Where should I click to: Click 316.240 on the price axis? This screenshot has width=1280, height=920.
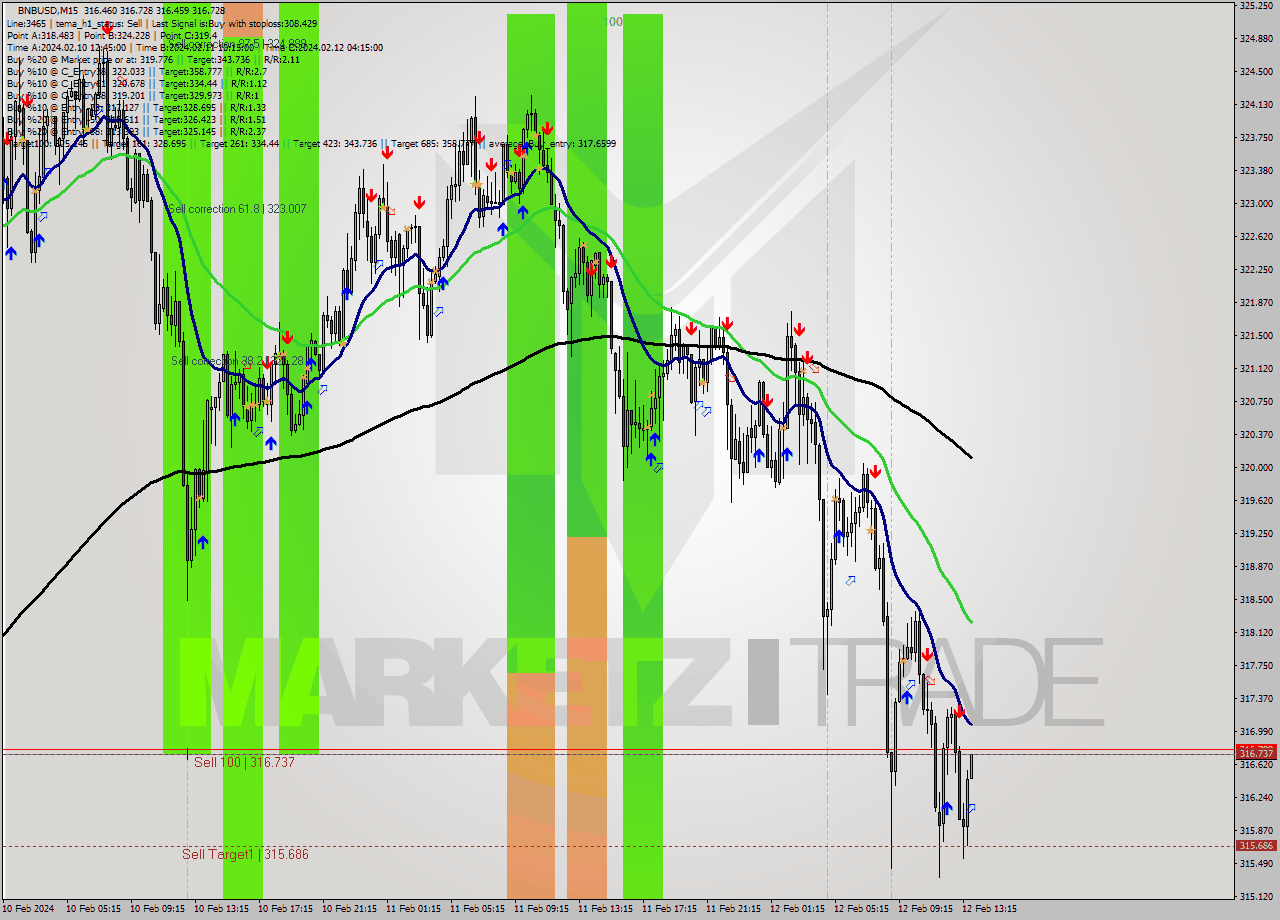pyautogui.click(x=1256, y=798)
